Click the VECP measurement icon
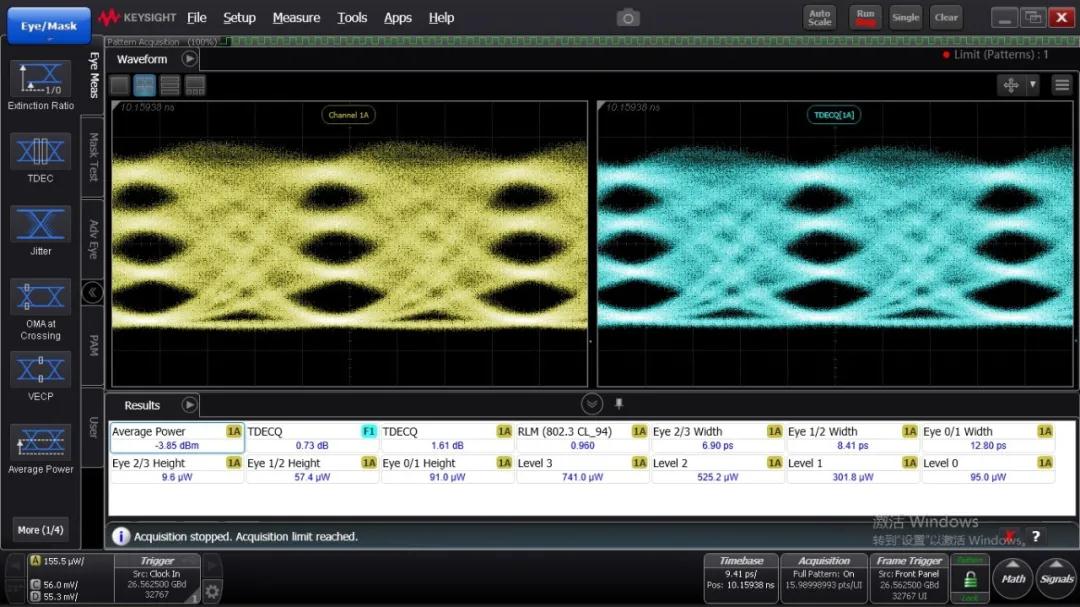The image size is (1080, 607). pyautogui.click(x=40, y=370)
